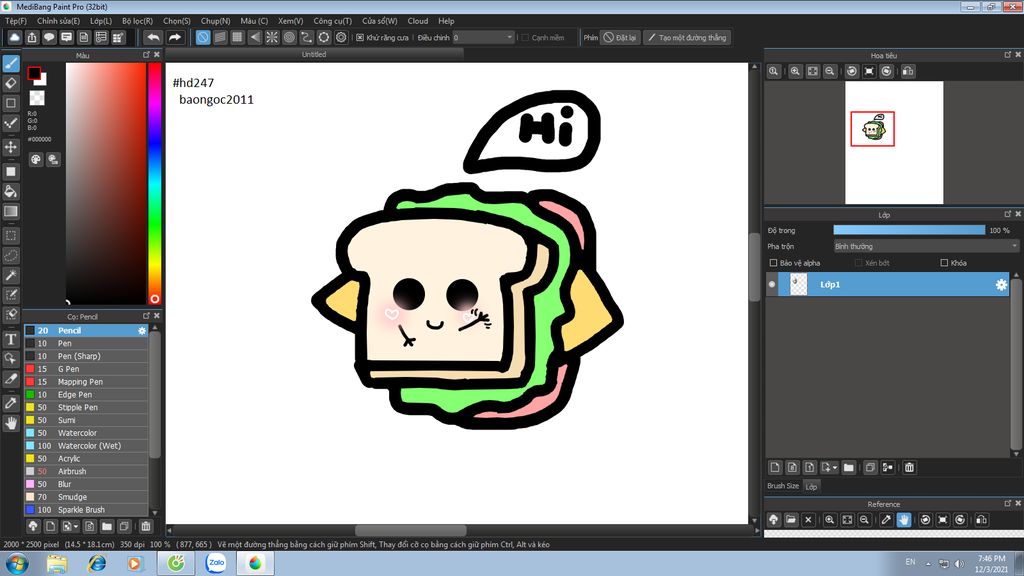Image resolution: width=1024 pixels, height=576 pixels.
Task: Open Pencil brush settings gear
Action: click(x=142, y=330)
